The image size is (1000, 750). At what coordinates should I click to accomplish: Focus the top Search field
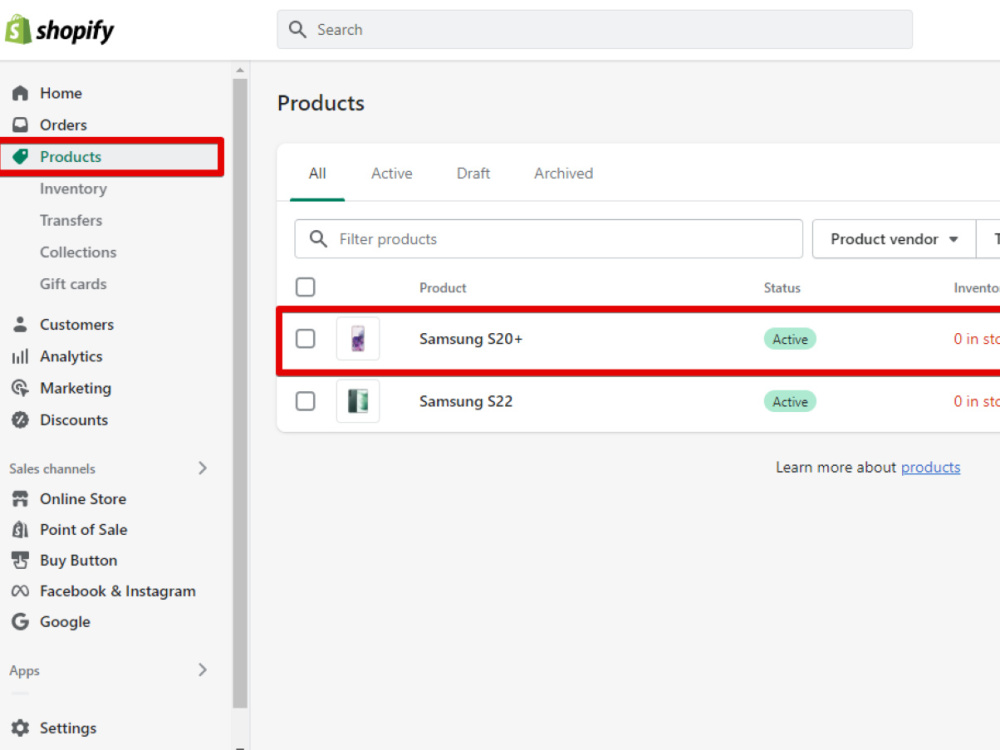click(x=594, y=29)
